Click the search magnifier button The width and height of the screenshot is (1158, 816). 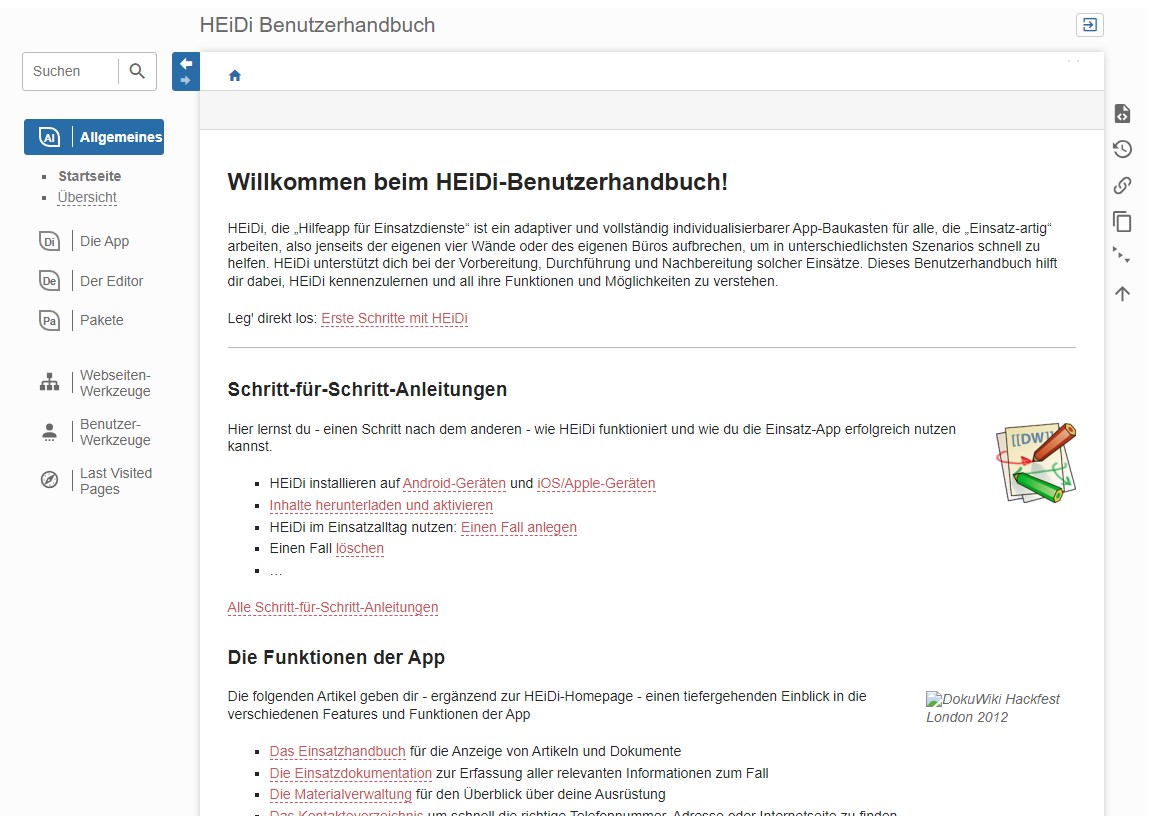138,71
